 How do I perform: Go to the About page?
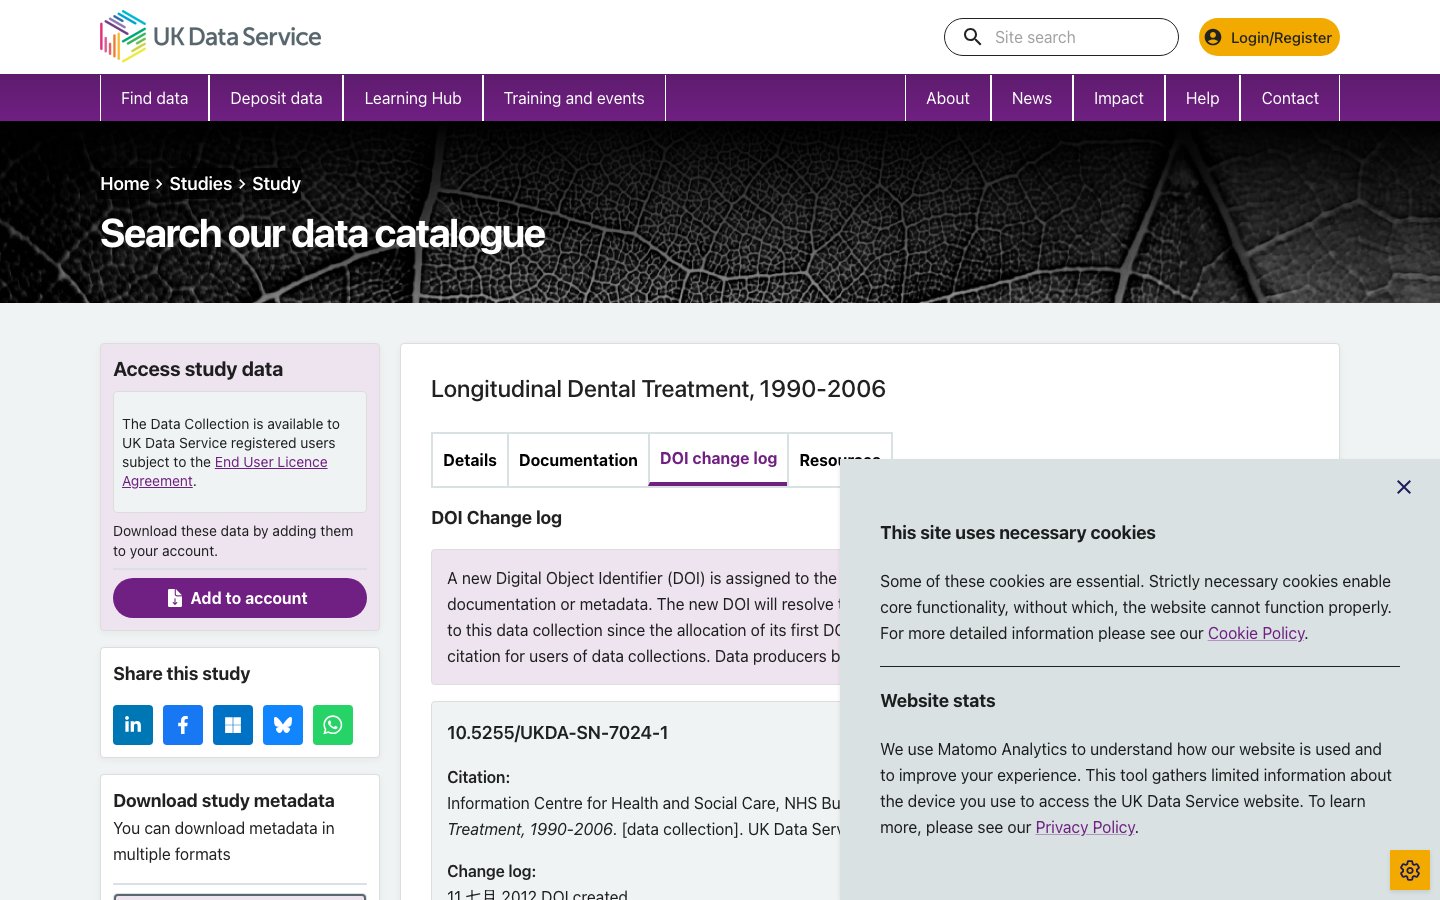pyautogui.click(x=948, y=98)
